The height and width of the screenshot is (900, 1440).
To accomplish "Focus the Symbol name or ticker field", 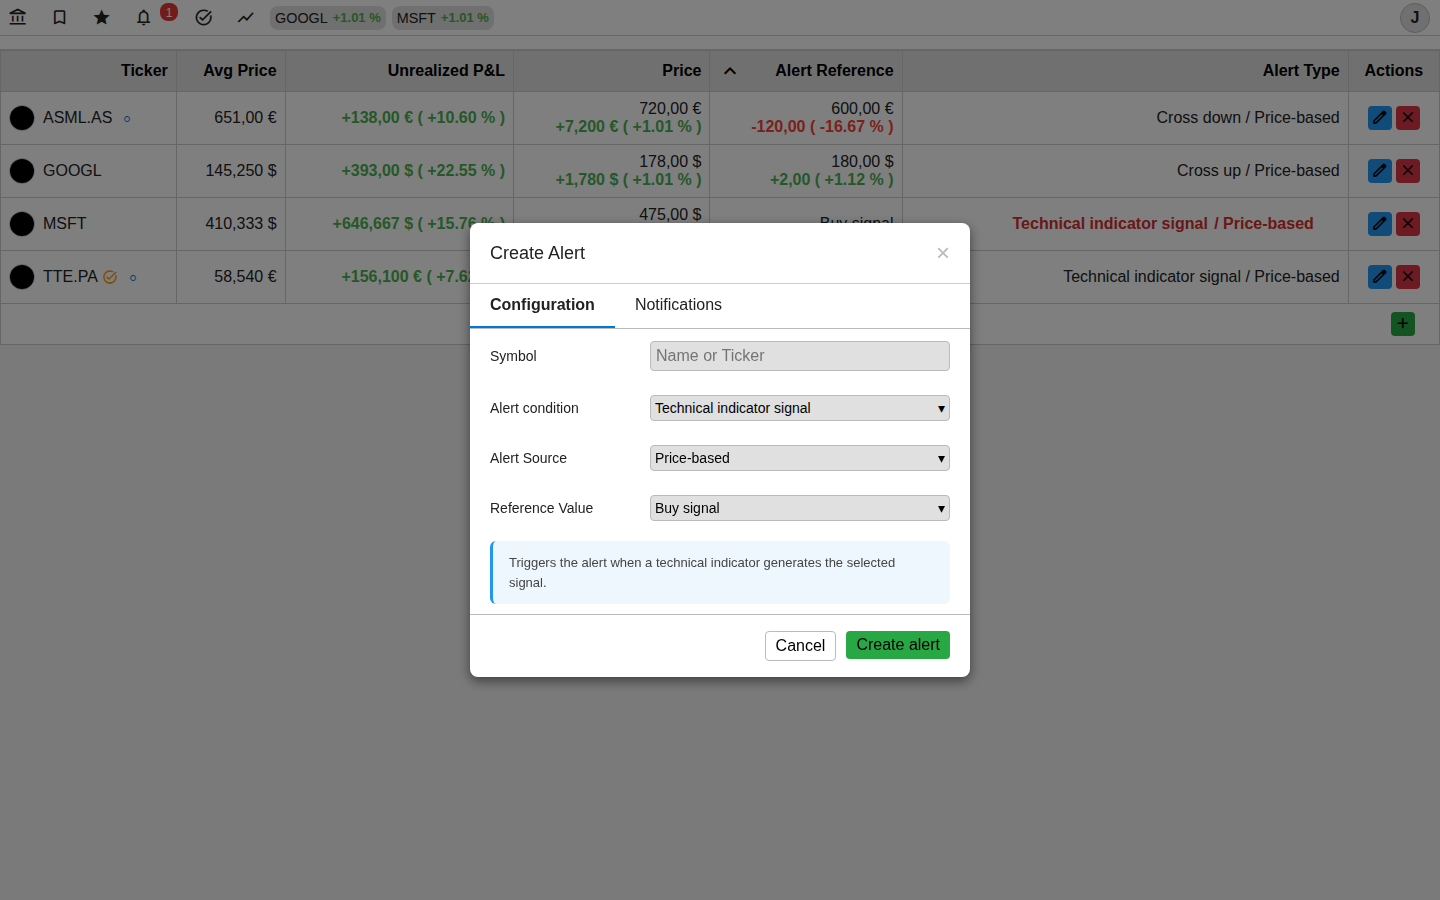I will tap(800, 356).
